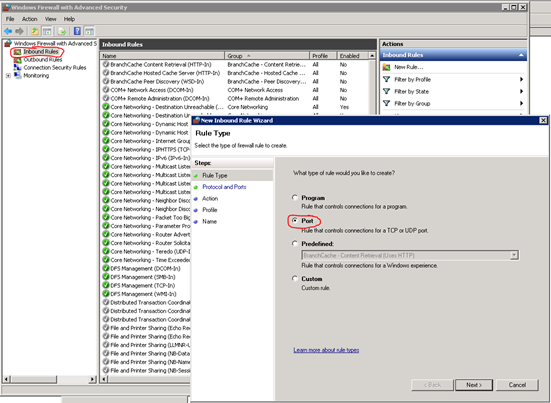Select Connection Security Rules in the tree
Viewport: 551px width, 403px height.
[55, 67]
